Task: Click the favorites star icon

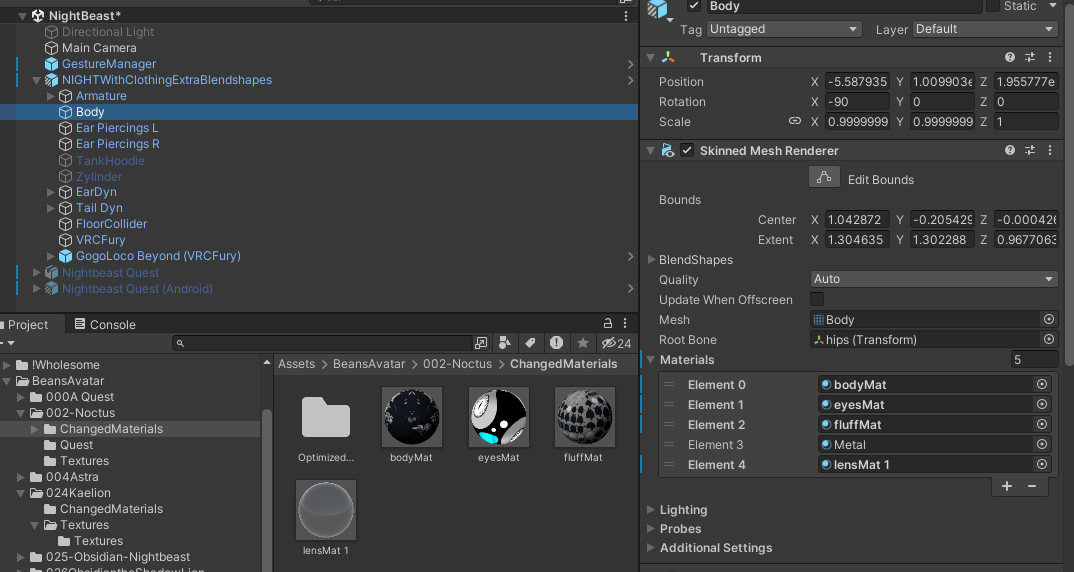Action: (582, 343)
